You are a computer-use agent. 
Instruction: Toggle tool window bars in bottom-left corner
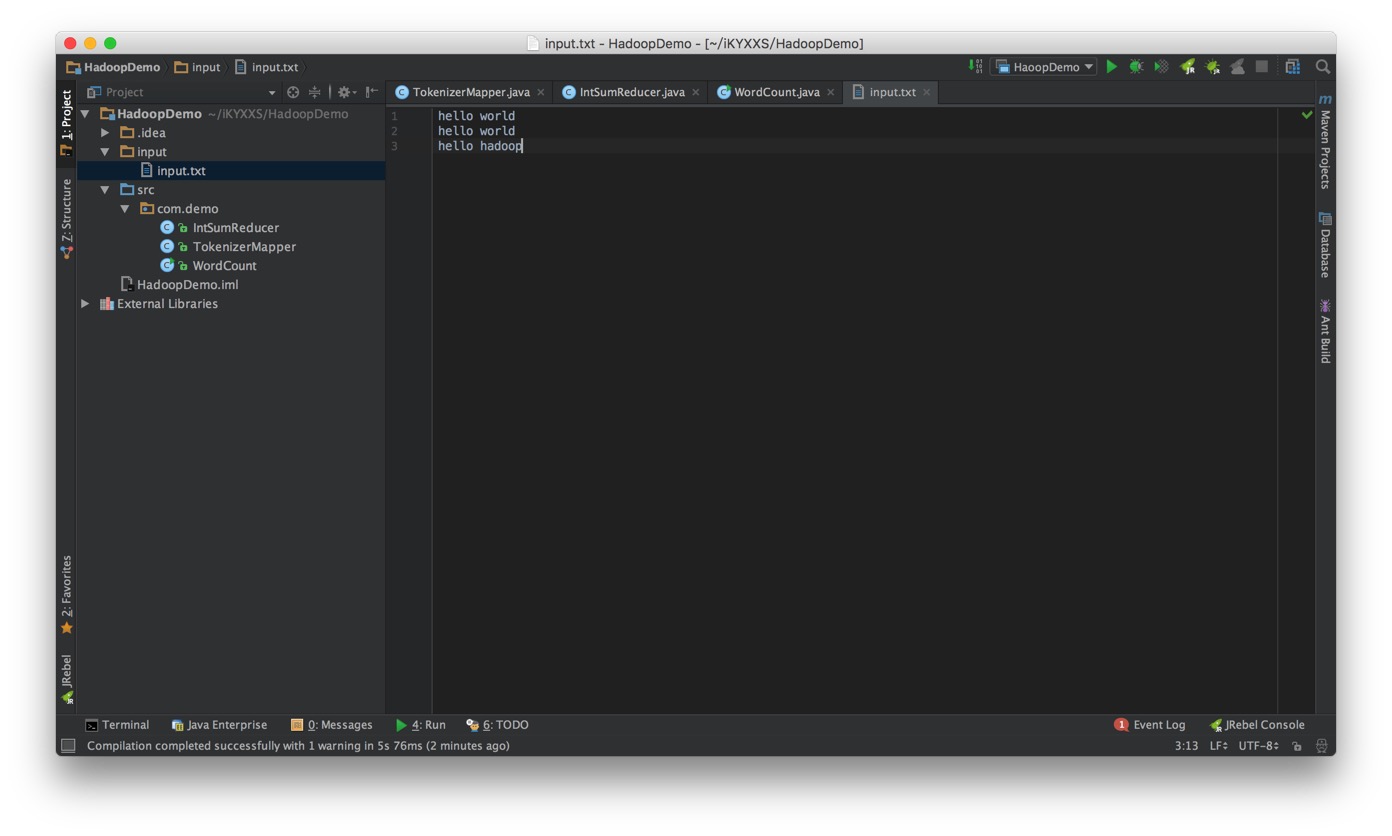(x=68, y=745)
